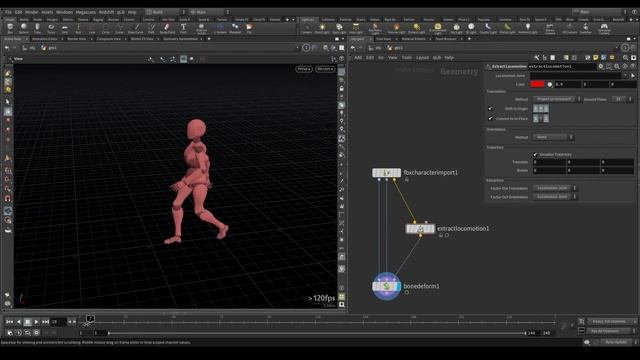640x360 pixels.
Task: Click the extractlocomotion1 node
Action: point(420,229)
